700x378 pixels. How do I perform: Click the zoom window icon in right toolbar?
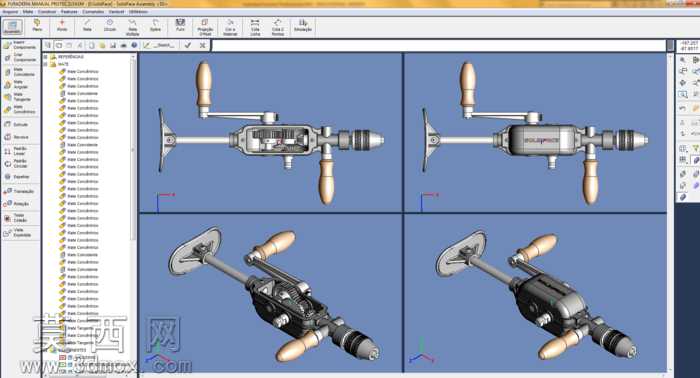pyautogui.click(x=683, y=94)
